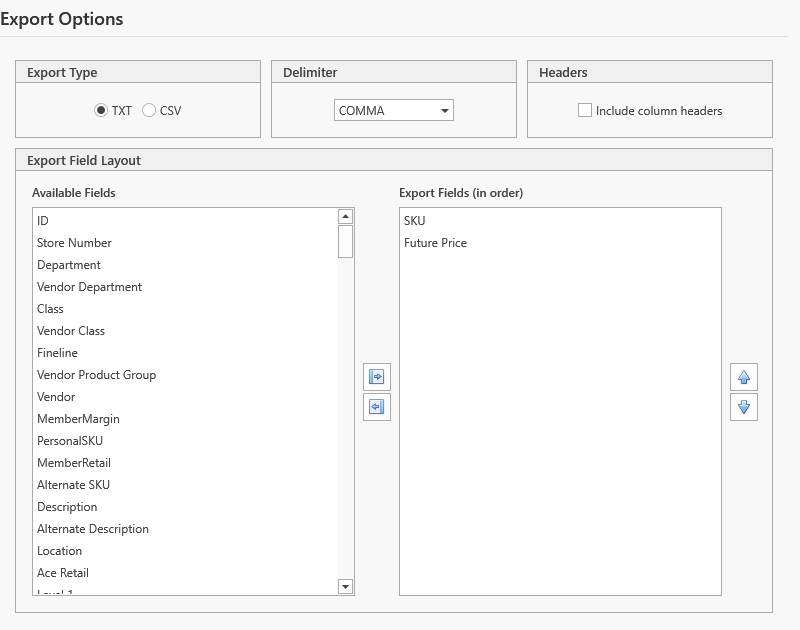Select Vendor Product Group field
Image resolution: width=800 pixels, height=630 pixels.
184,374
